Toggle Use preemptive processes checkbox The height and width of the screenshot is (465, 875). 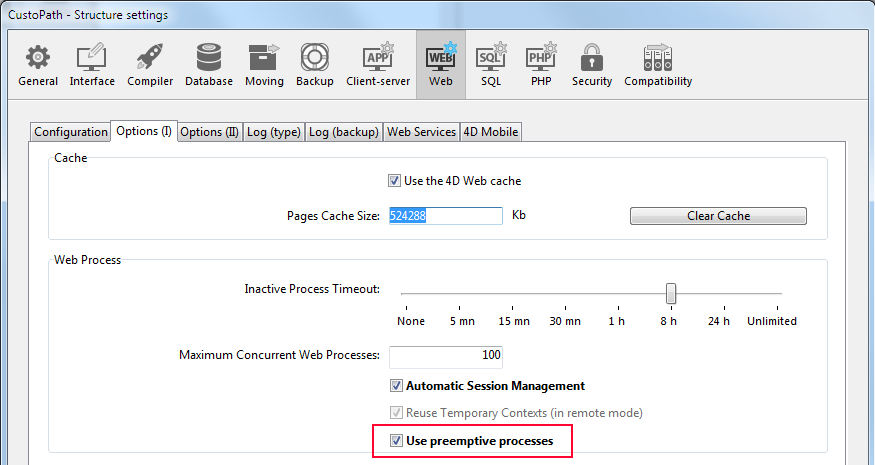click(396, 441)
